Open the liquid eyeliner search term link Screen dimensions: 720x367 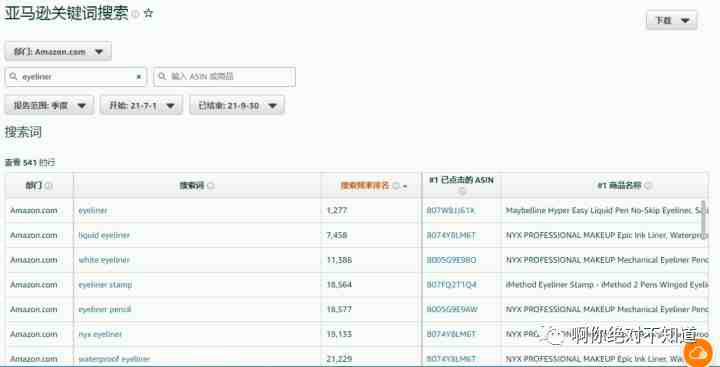point(104,235)
